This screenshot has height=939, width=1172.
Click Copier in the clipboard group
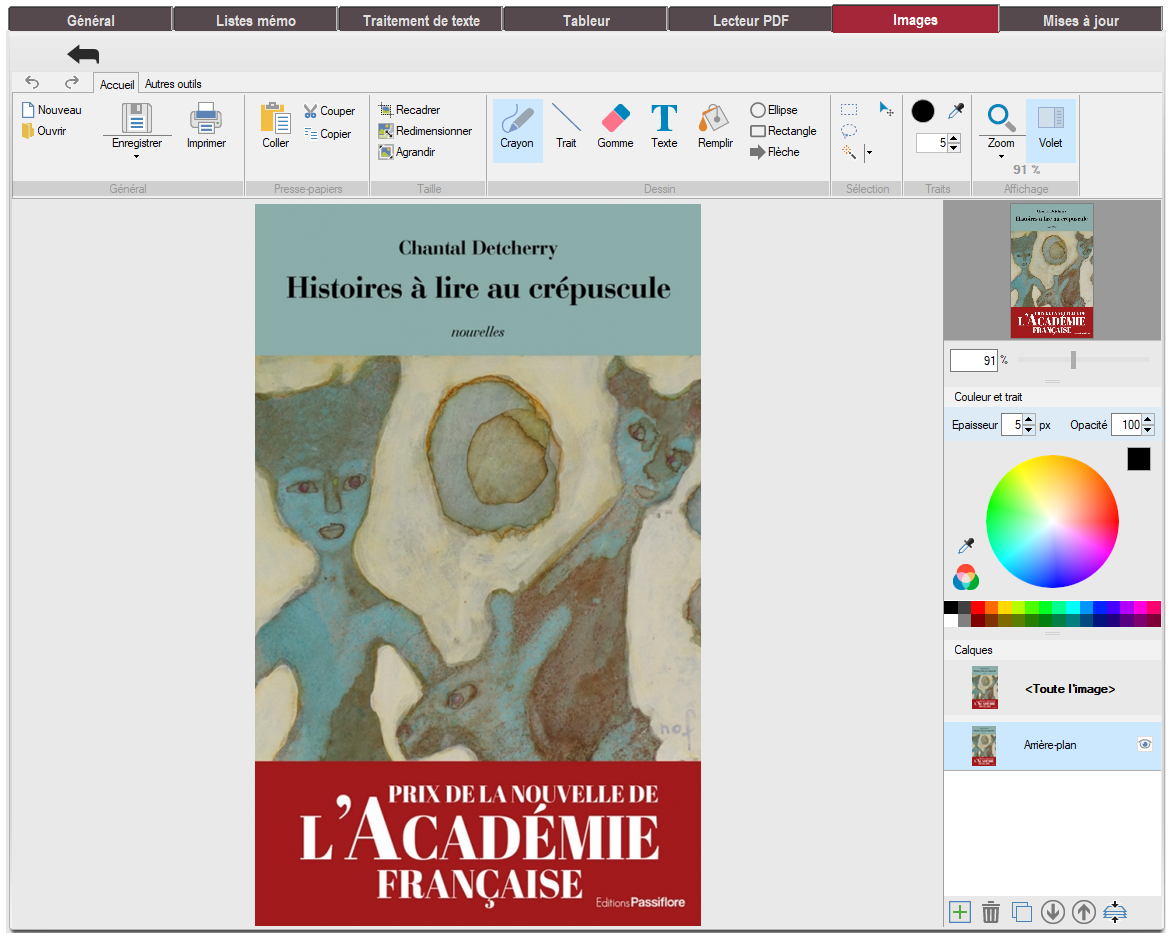click(x=327, y=134)
